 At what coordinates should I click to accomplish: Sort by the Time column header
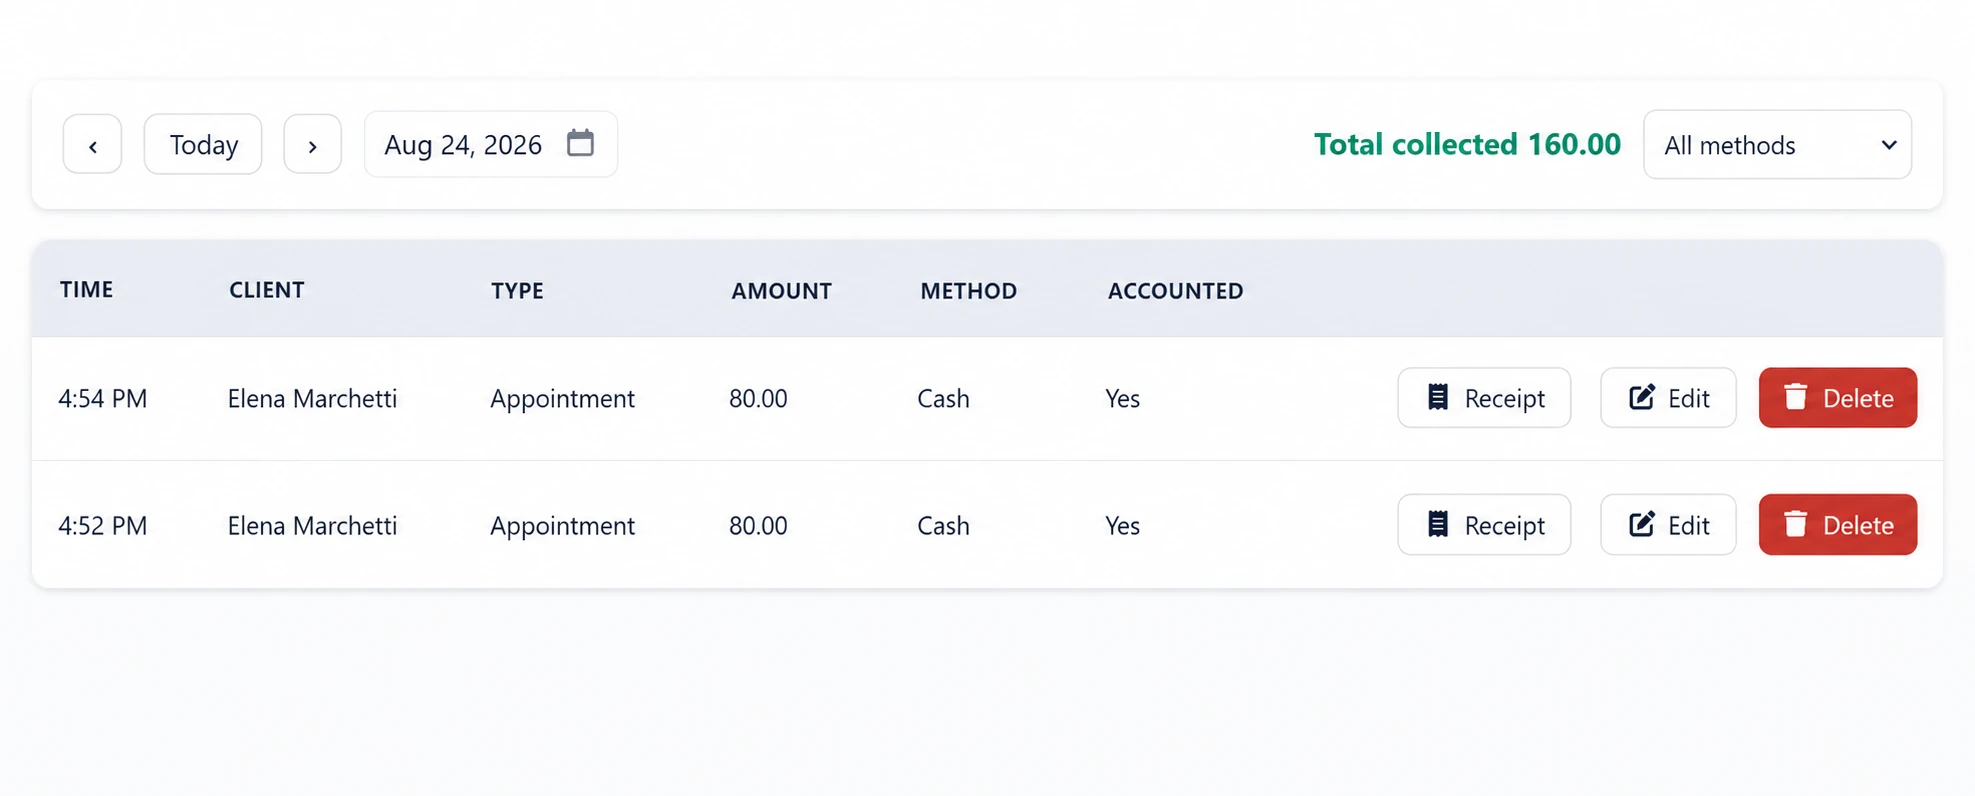tap(86, 290)
